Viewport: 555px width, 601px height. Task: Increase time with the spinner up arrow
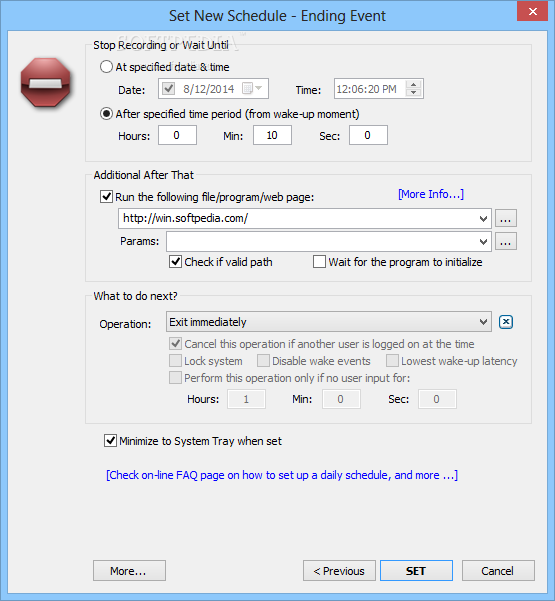pyautogui.click(x=414, y=85)
